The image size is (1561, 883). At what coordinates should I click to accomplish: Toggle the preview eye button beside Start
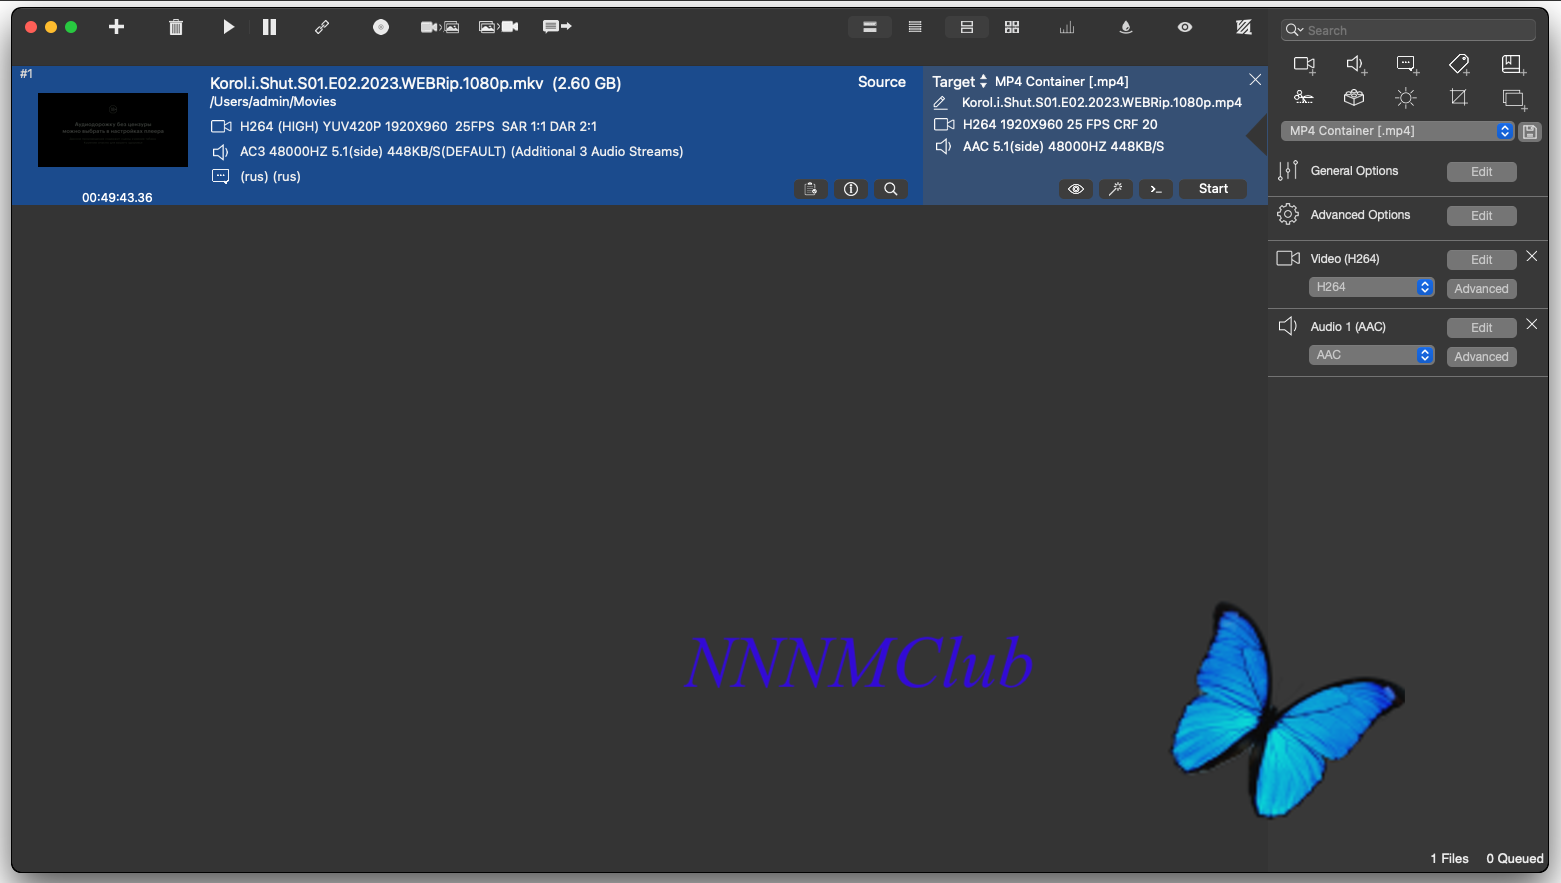point(1076,189)
